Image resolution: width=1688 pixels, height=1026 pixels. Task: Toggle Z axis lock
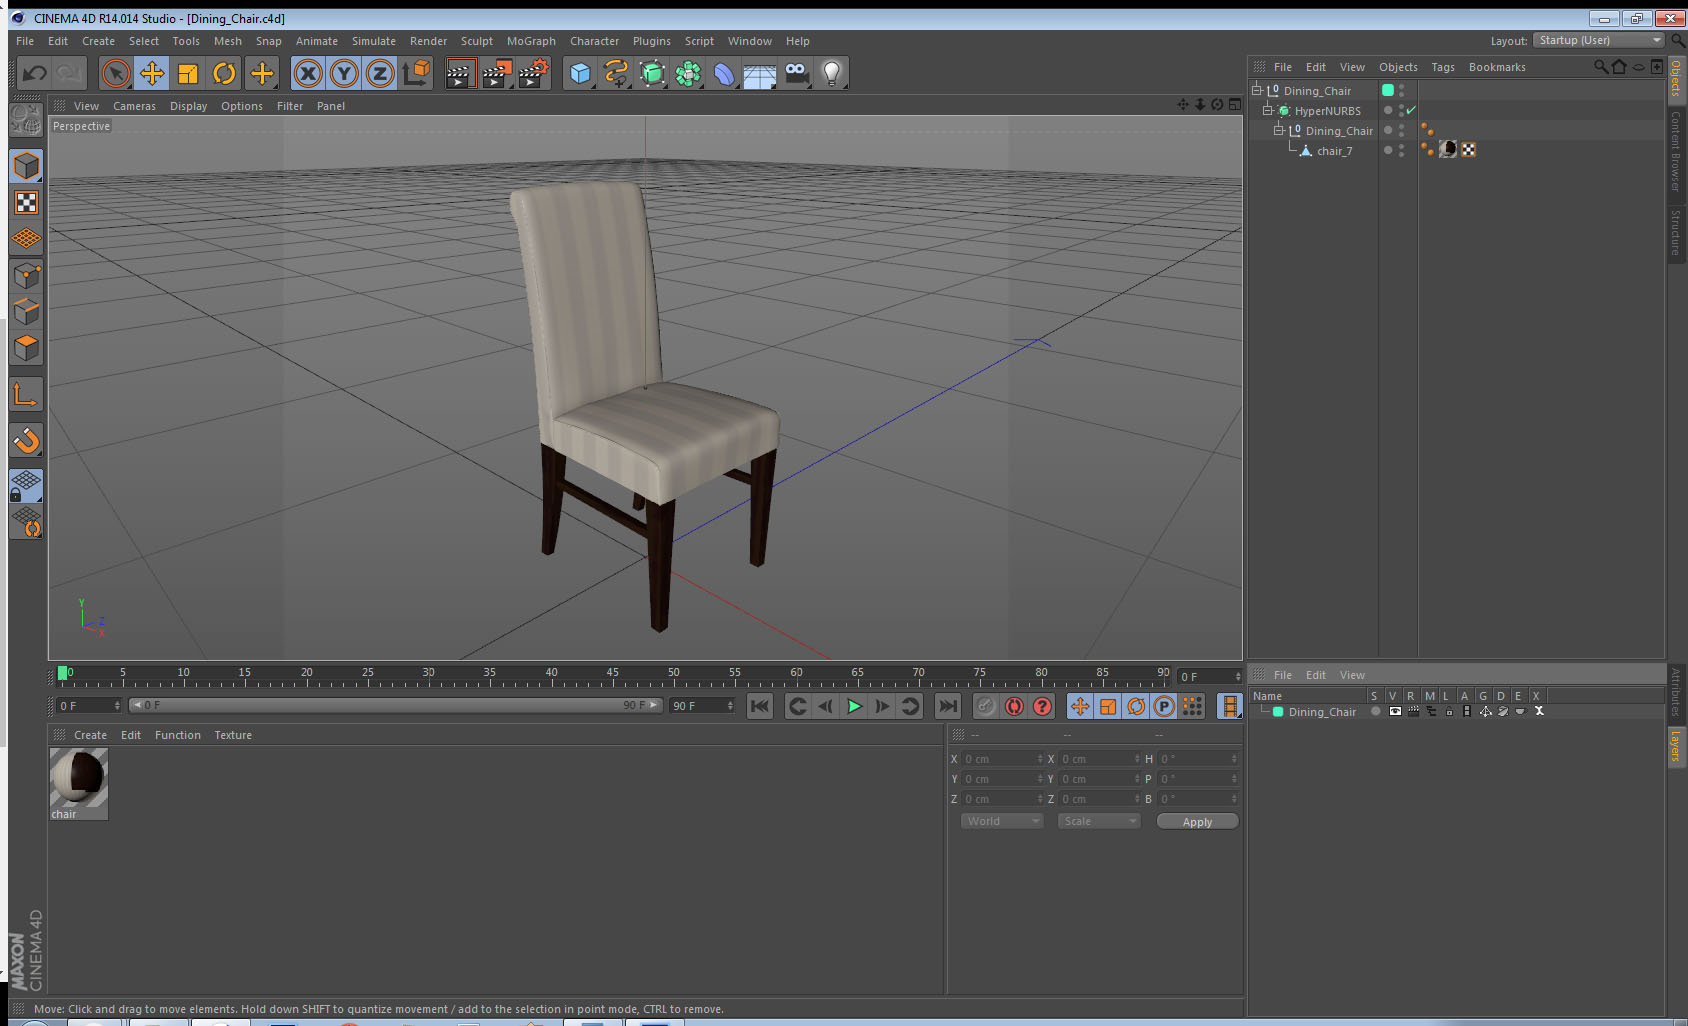tap(380, 73)
